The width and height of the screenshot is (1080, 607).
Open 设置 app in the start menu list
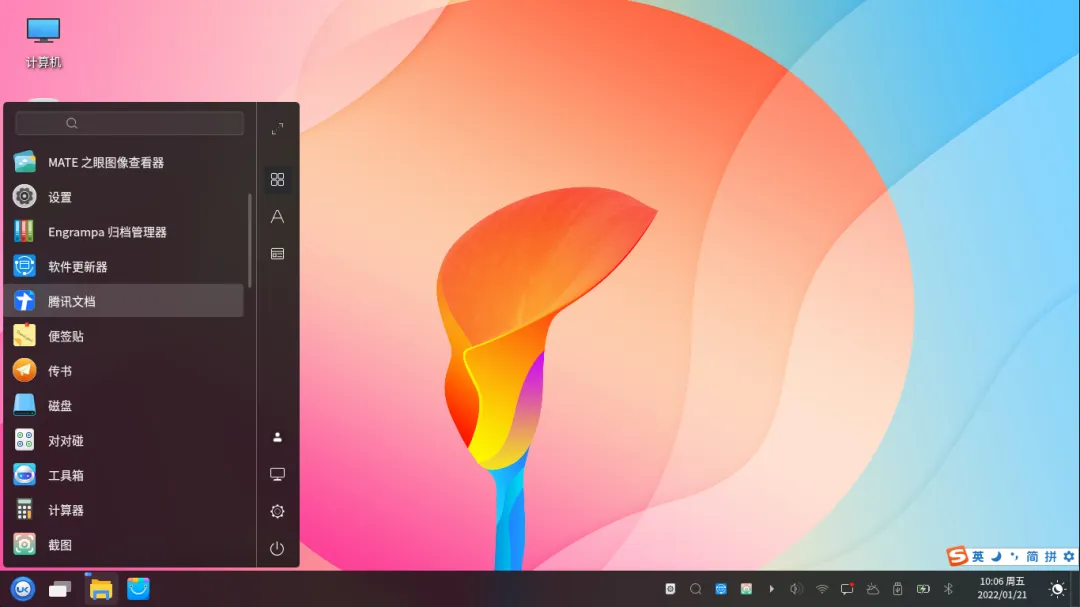pyautogui.click(x=124, y=197)
